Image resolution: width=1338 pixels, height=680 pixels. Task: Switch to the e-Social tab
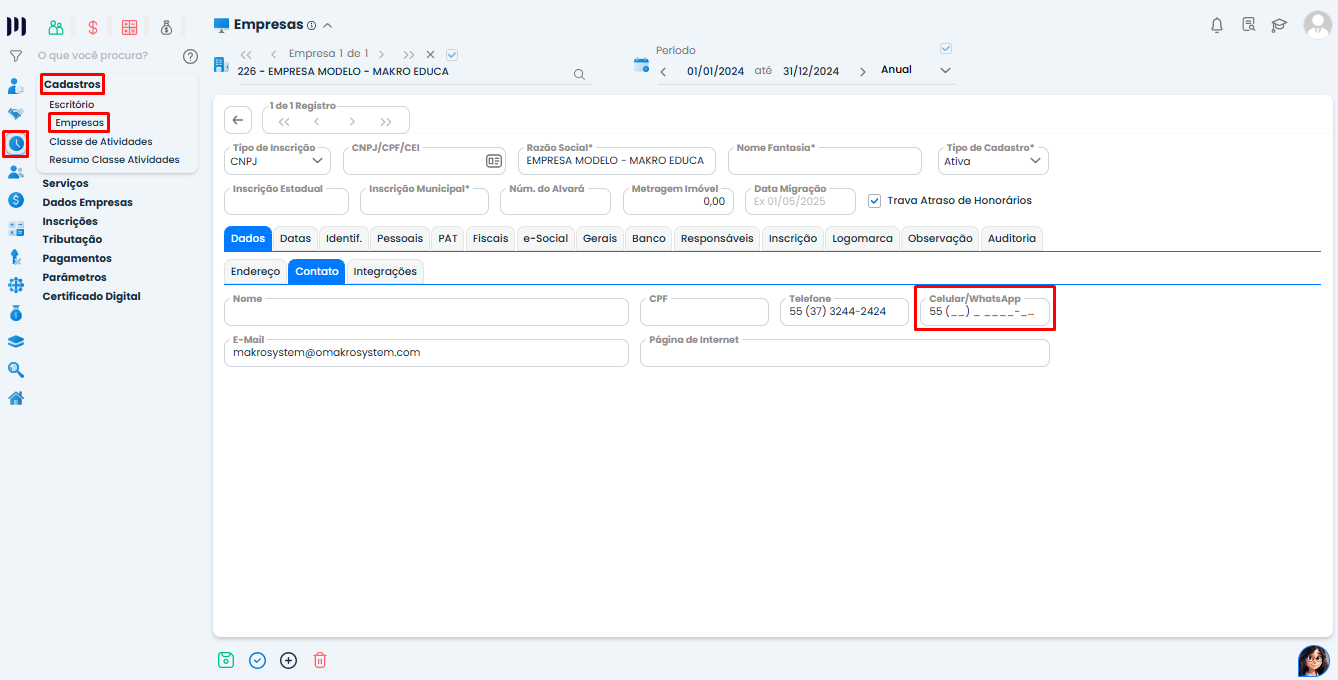coord(545,238)
